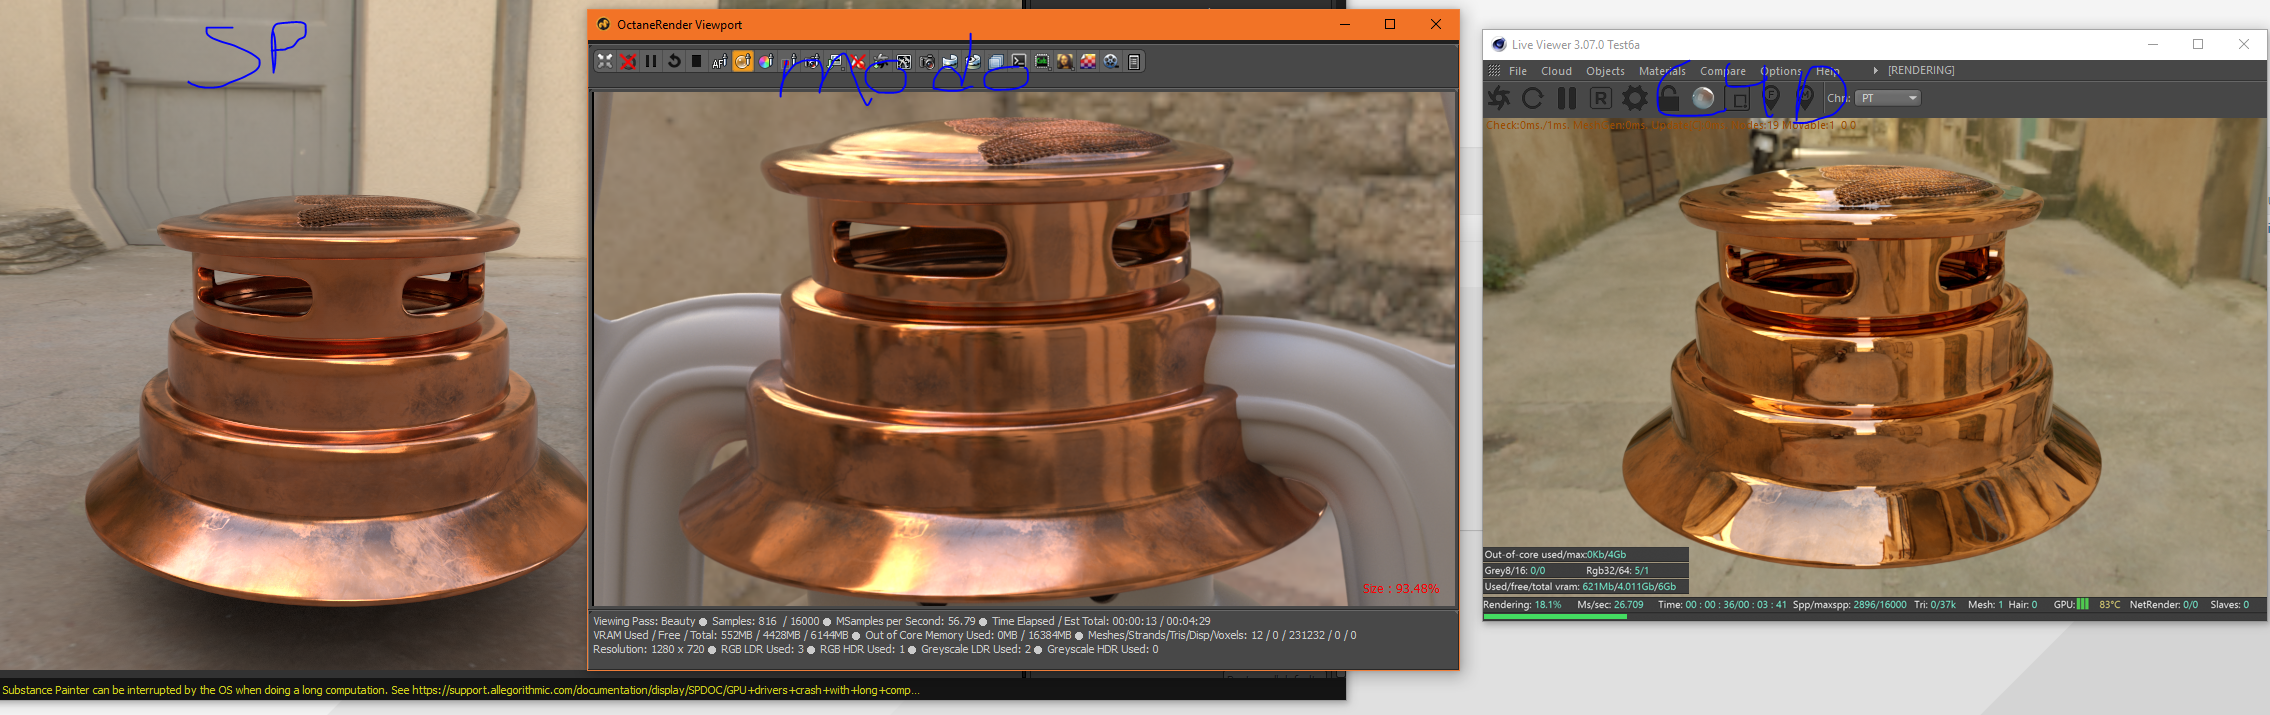The width and height of the screenshot is (2270, 715).
Task: Click the 'Samples: 816 / 16000' status text
Action: [765, 621]
